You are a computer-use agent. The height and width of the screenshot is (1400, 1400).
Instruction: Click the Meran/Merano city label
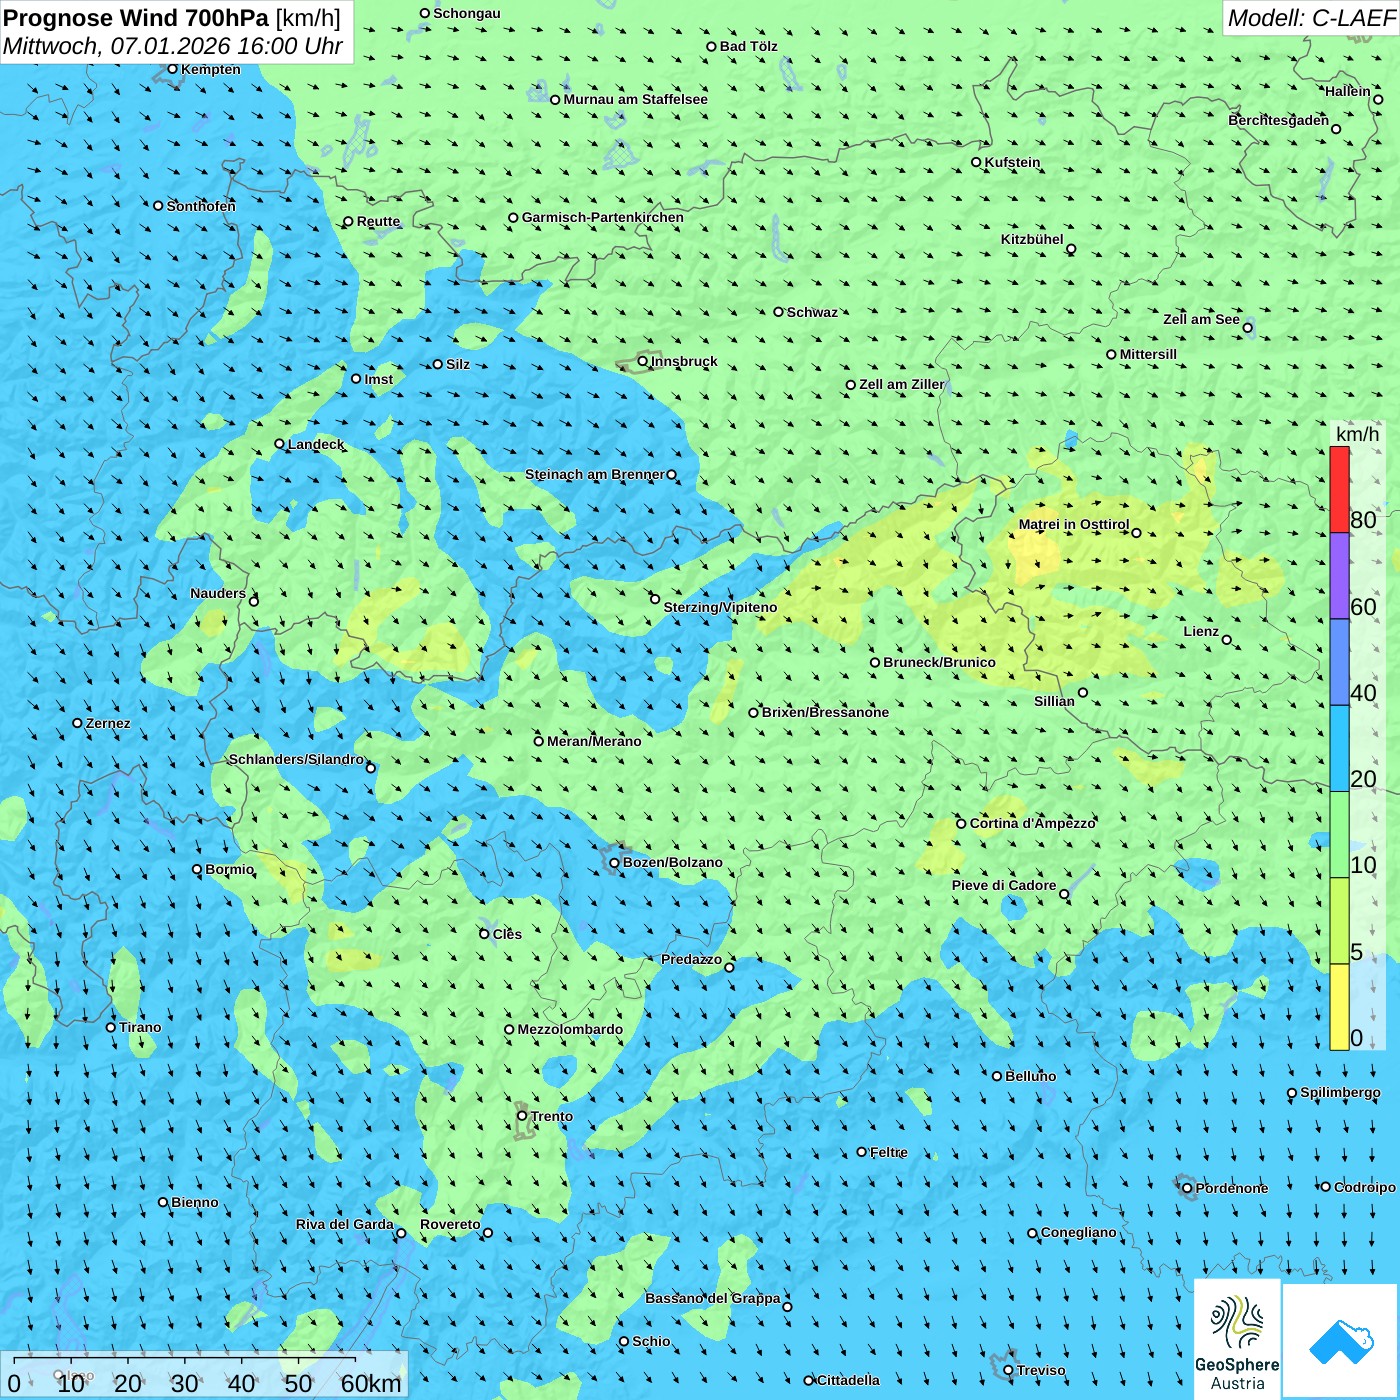coord(594,741)
